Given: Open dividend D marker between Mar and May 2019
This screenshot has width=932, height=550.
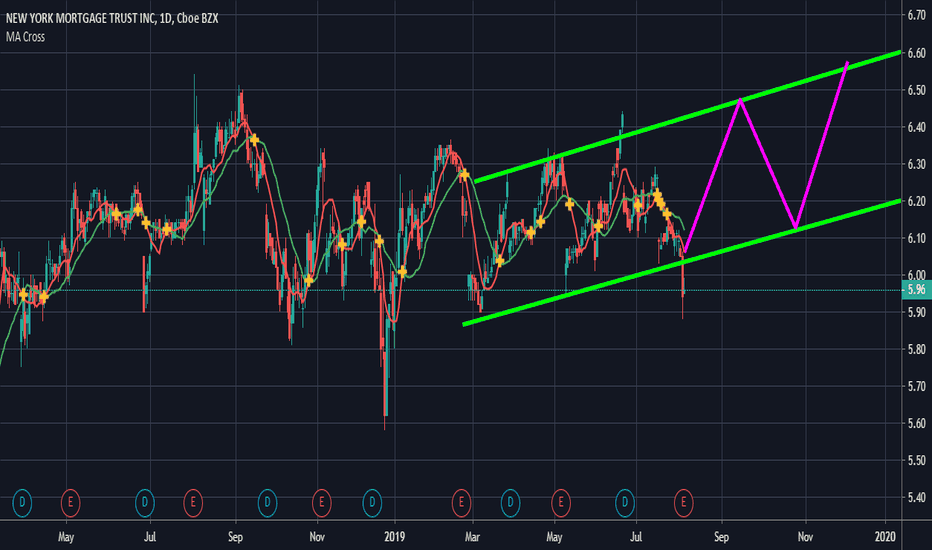Looking at the screenshot, I should [x=510, y=503].
